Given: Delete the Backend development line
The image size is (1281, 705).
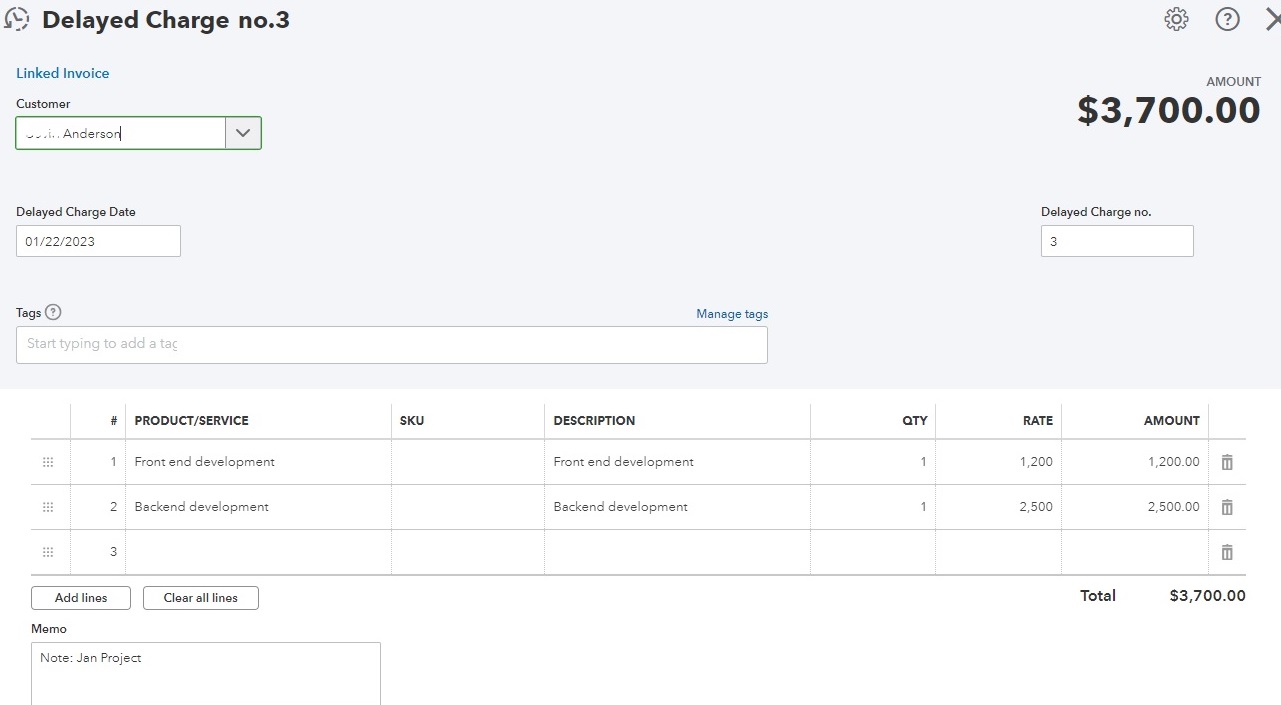Looking at the screenshot, I should point(1227,507).
